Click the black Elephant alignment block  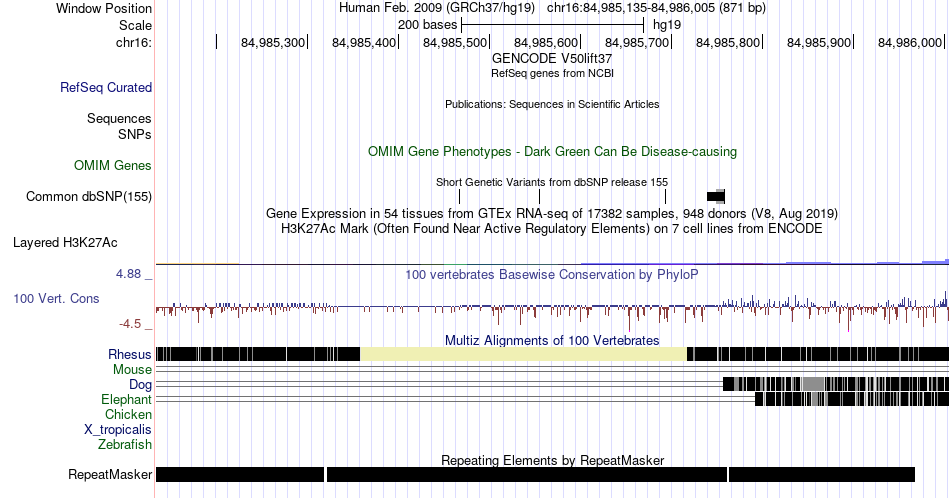point(852,399)
